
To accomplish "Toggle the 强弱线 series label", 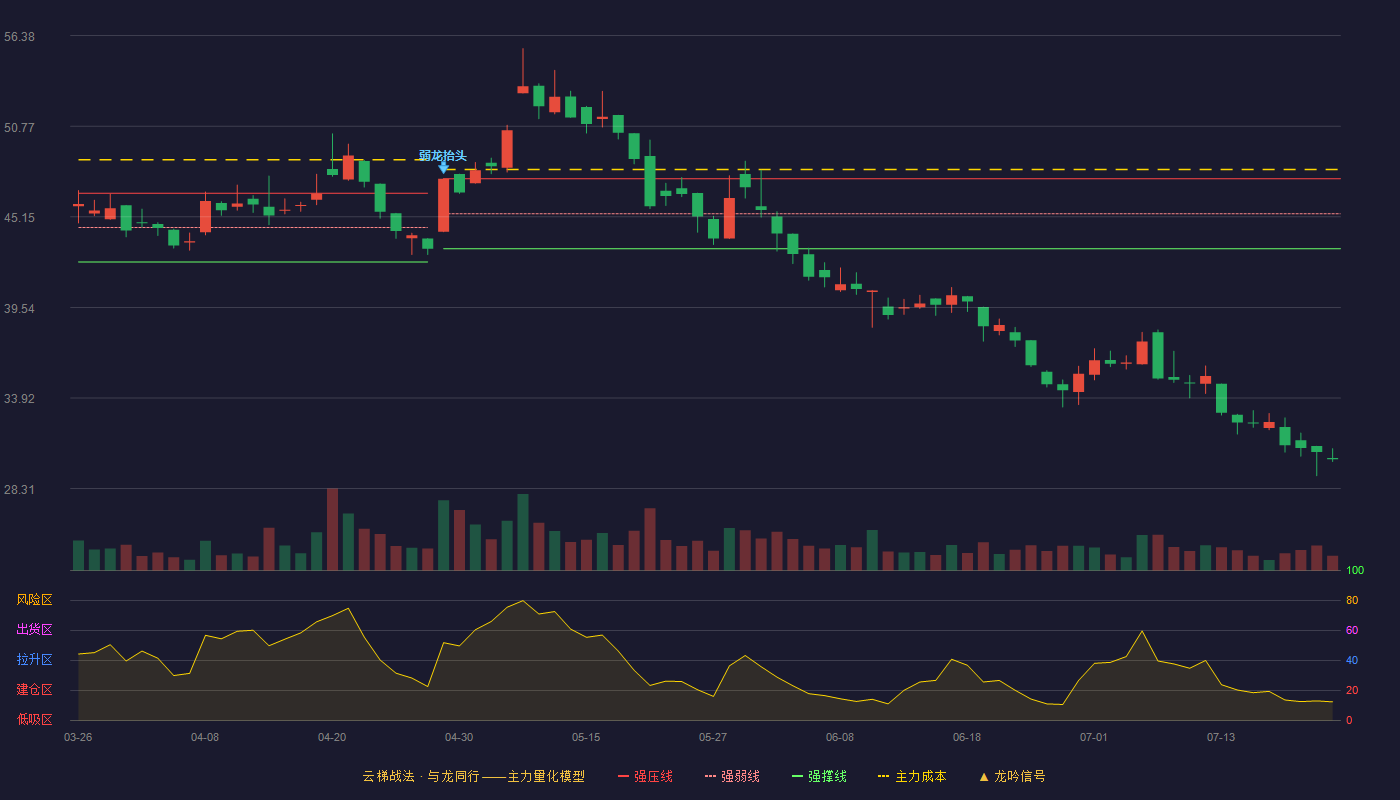I will pyautogui.click(x=741, y=777).
